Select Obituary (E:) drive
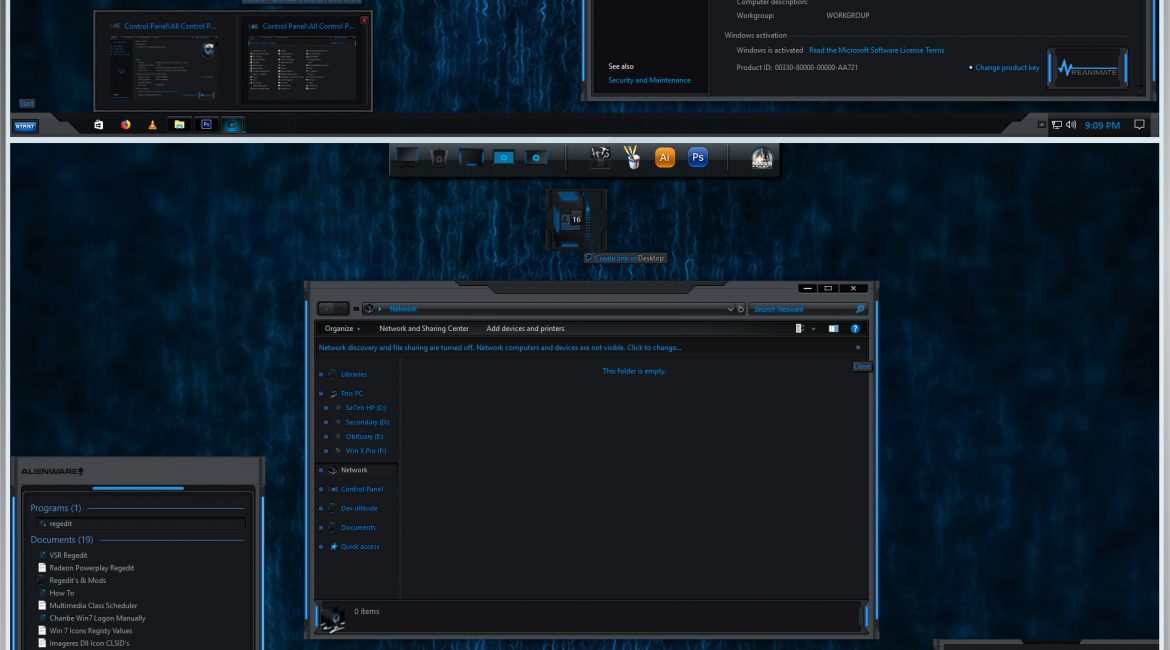1170x650 pixels. click(364, 437)
